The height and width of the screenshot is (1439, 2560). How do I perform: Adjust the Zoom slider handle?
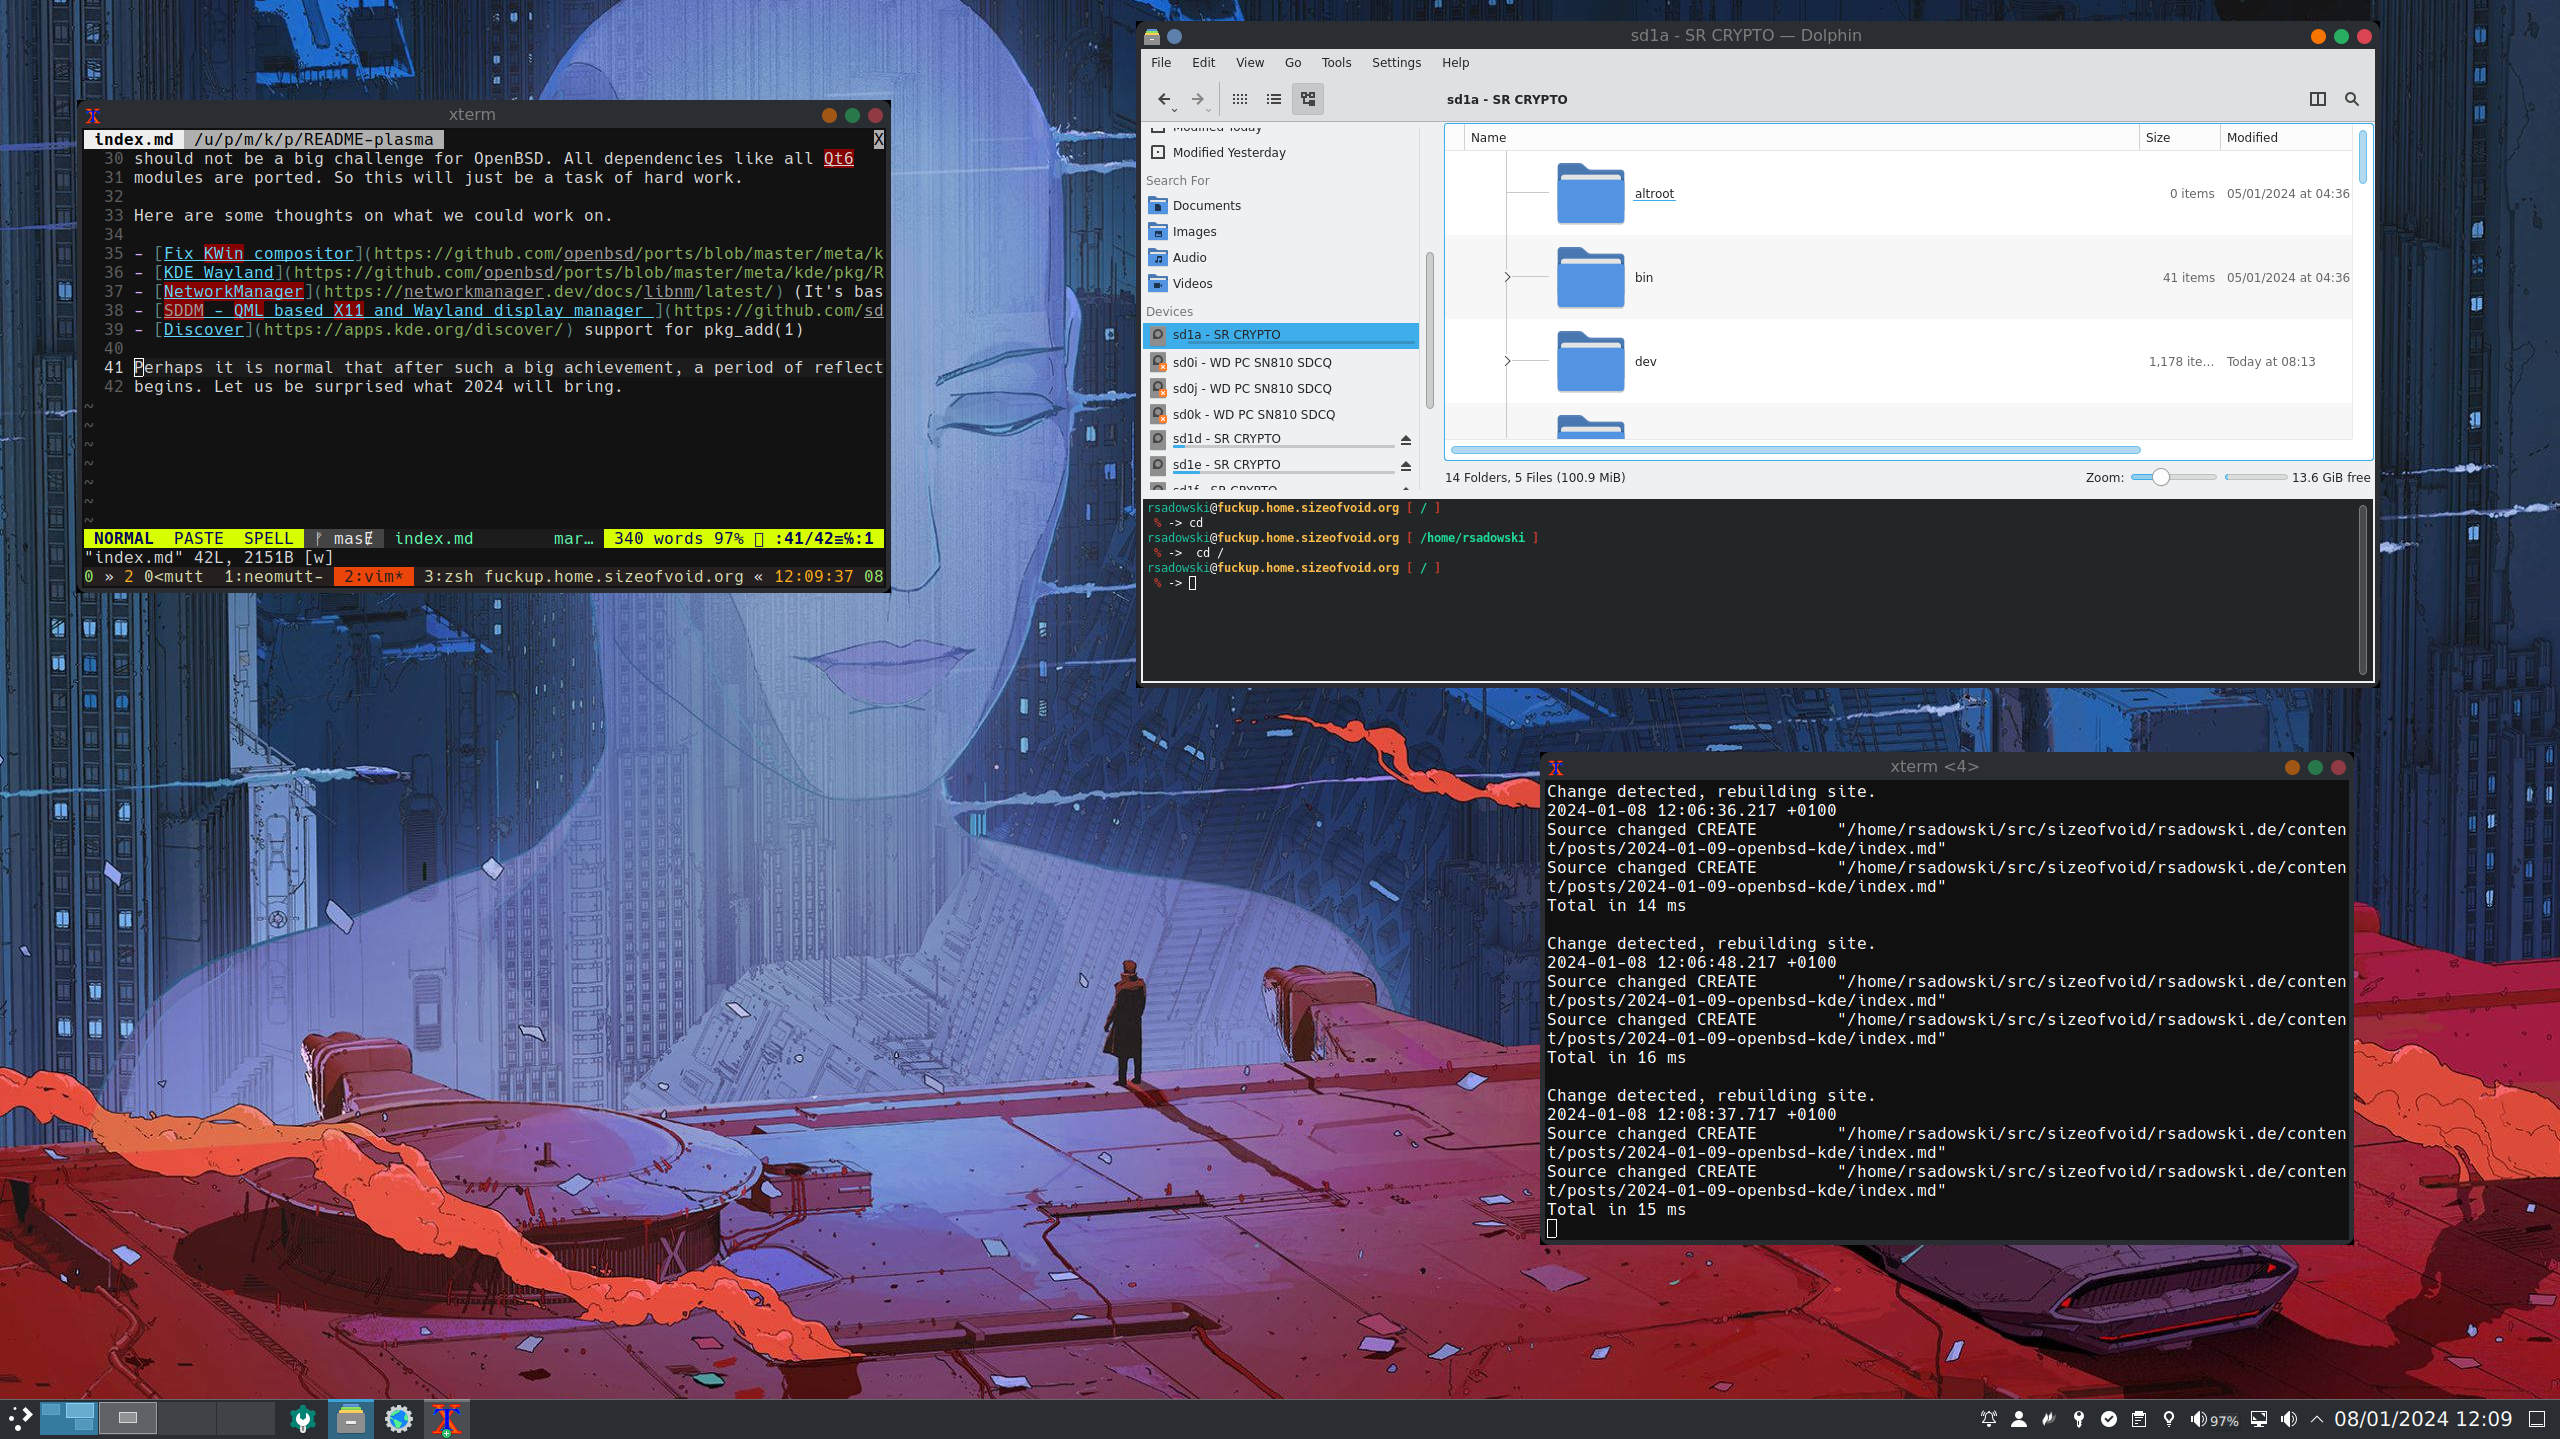point(2160,477)
